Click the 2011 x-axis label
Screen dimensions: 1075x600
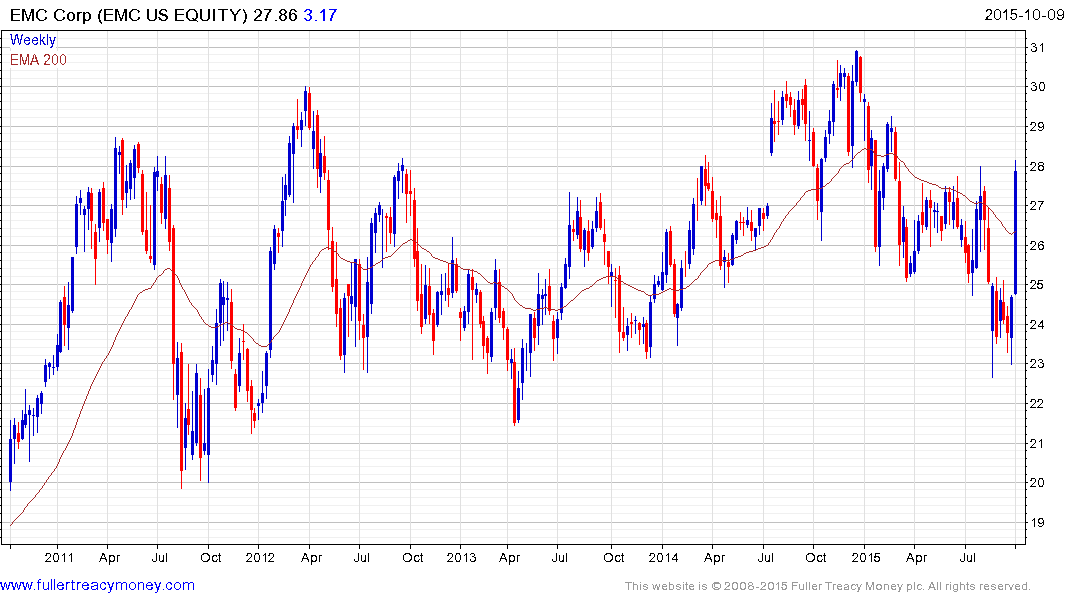(59, 557)
